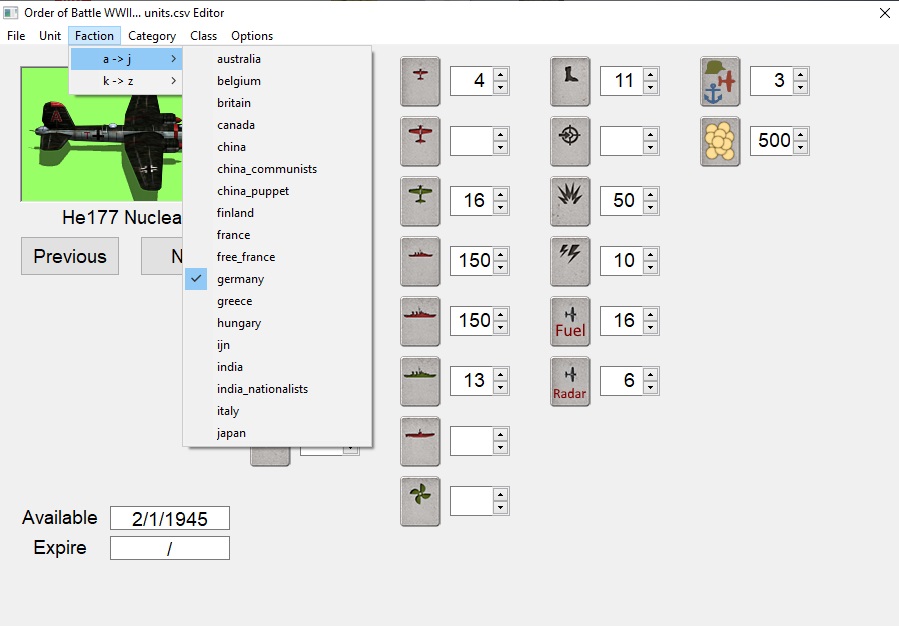
Task: Click the gold coins cost icon
Action: tap(720, 141)
